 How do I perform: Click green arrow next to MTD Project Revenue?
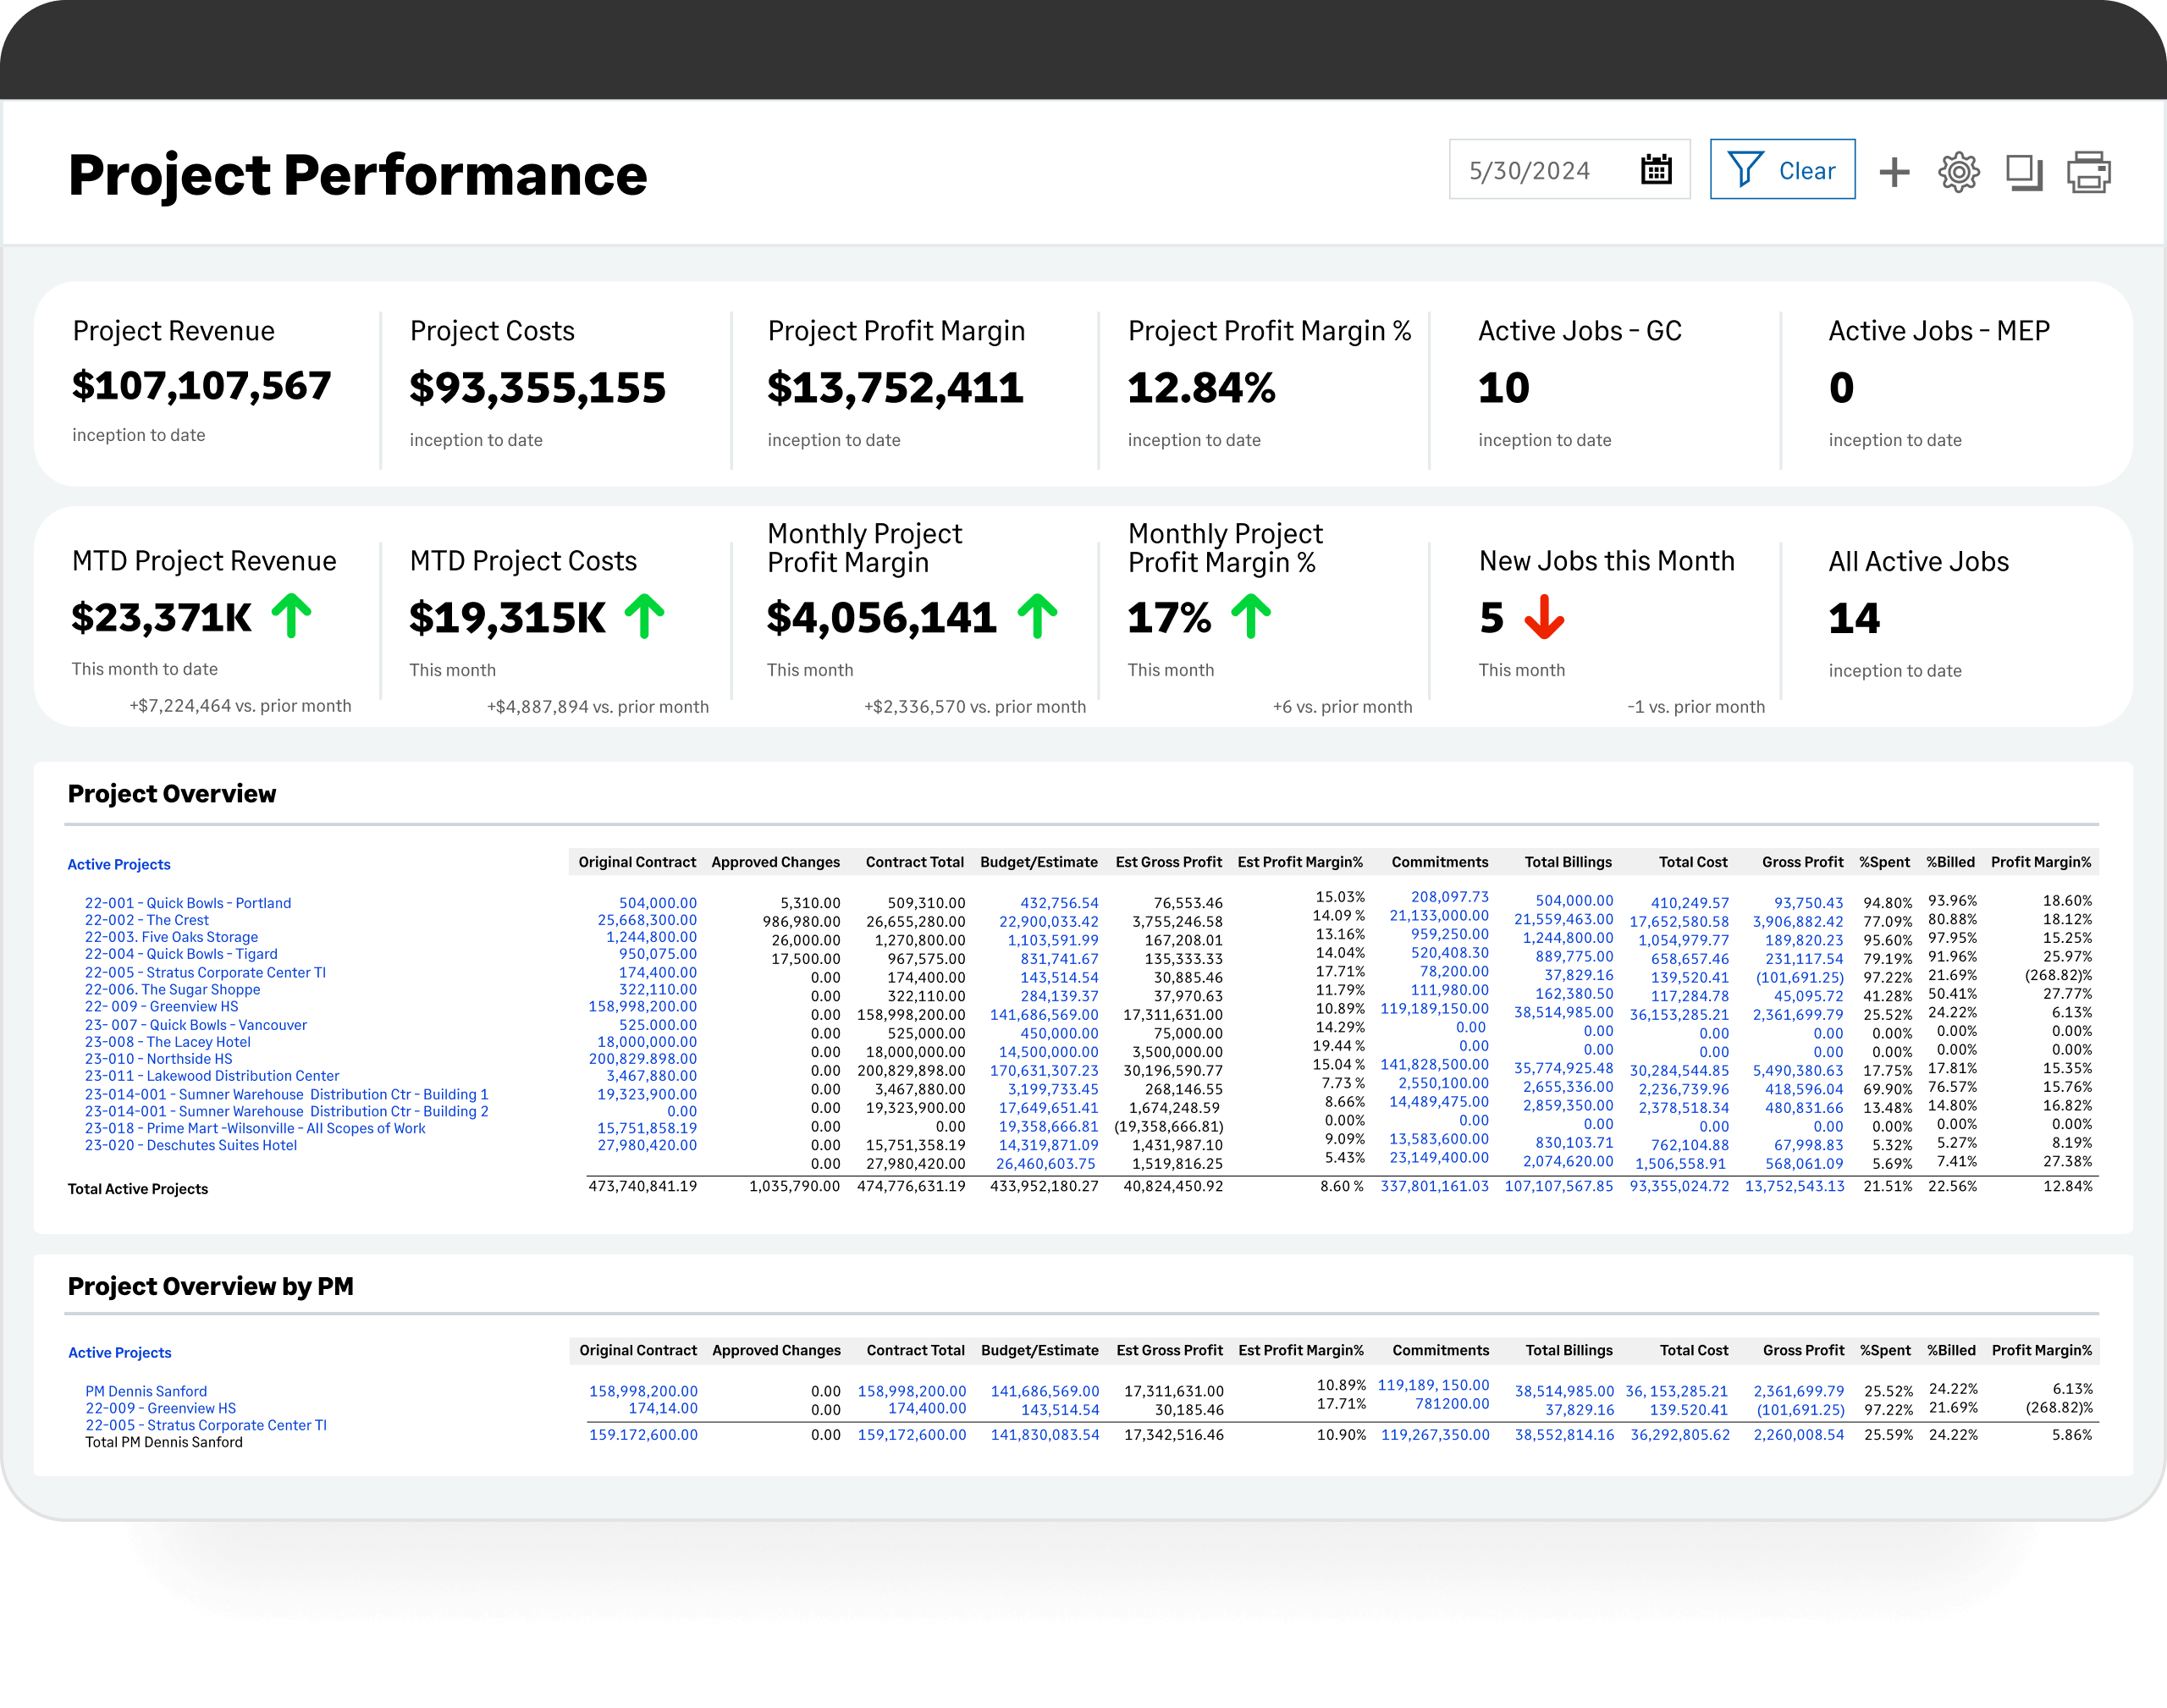(x=292, y=615)
